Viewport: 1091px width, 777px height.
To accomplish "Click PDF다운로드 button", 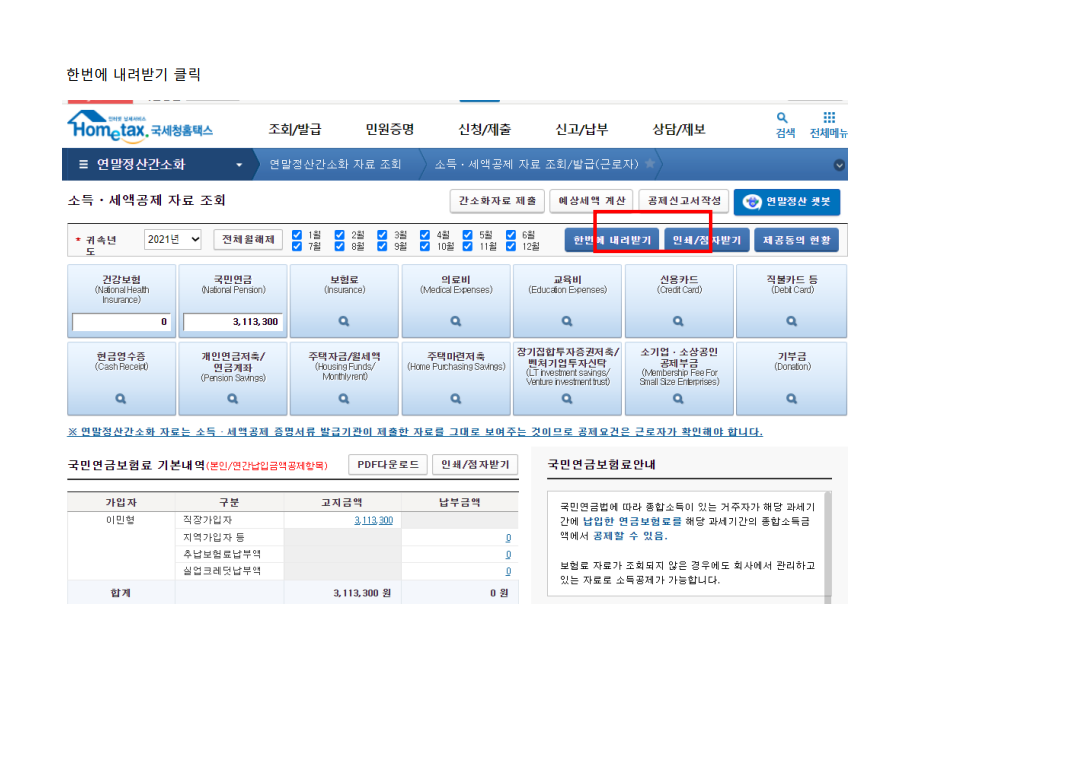I will (x=388, y=465).
